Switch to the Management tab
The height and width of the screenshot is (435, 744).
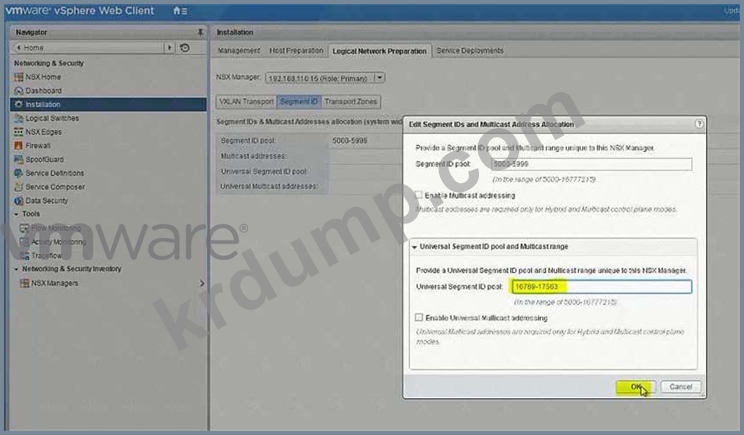tap(239, 50)
